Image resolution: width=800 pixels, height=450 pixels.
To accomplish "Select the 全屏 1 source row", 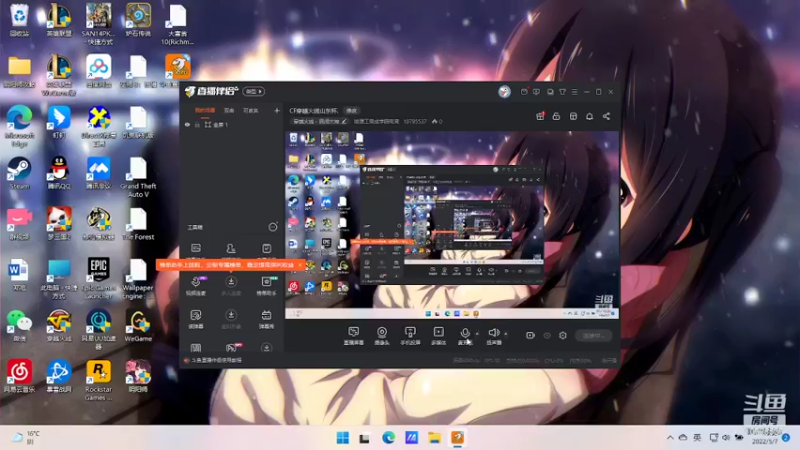I will 232,124.
